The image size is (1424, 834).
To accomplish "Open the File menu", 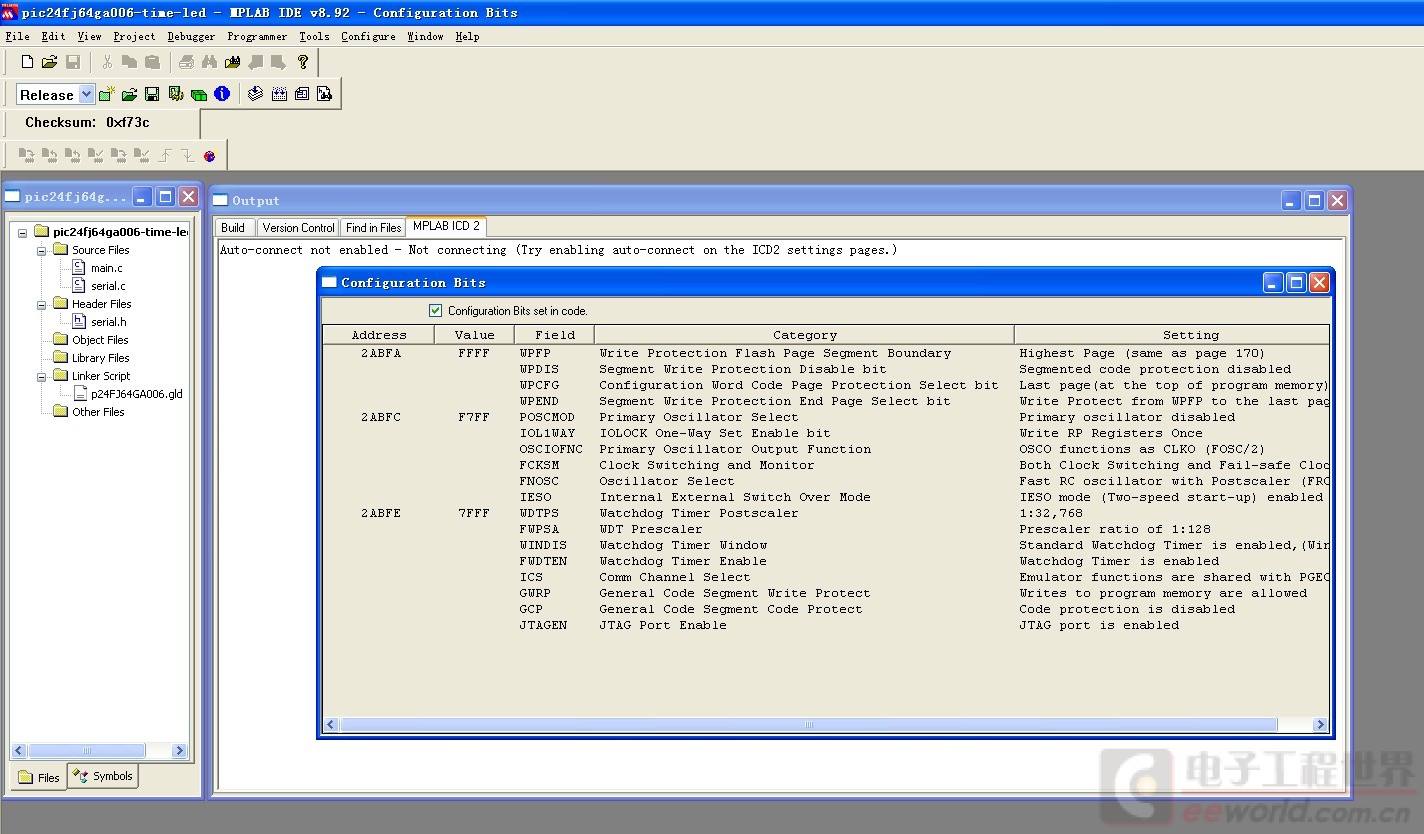I will 18,36.
